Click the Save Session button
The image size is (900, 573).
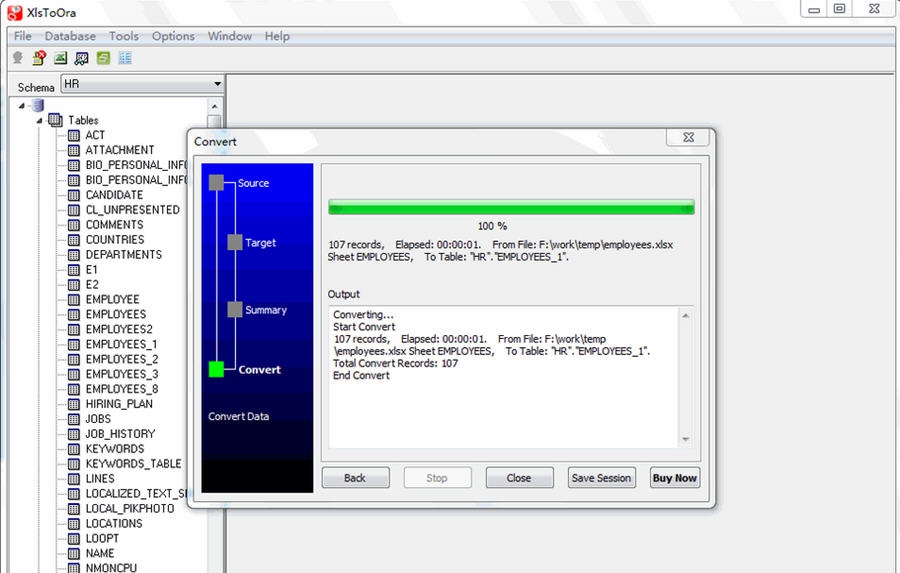point(602,478)
